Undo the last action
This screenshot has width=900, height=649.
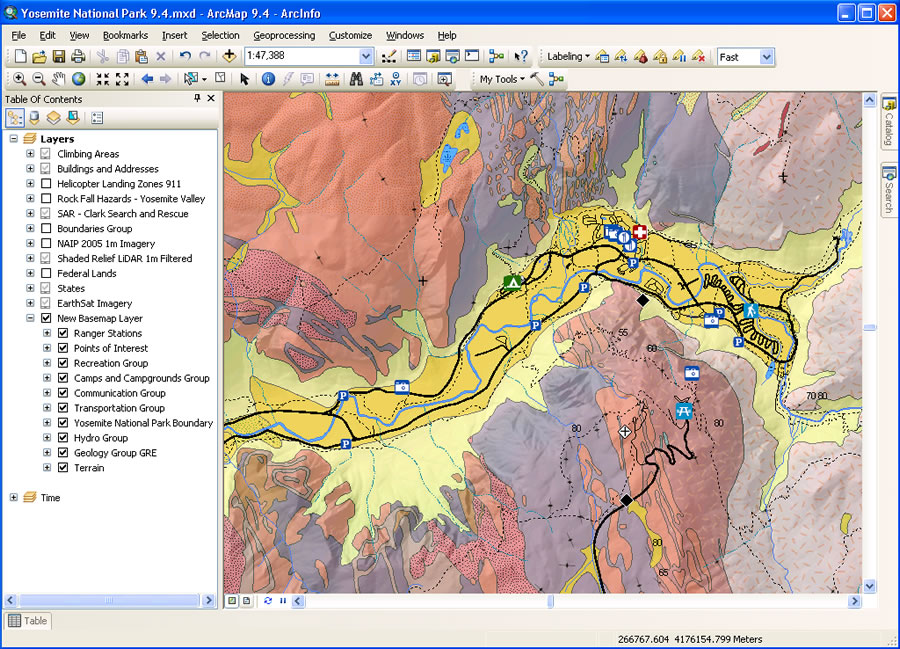click(x=185, y=56)
